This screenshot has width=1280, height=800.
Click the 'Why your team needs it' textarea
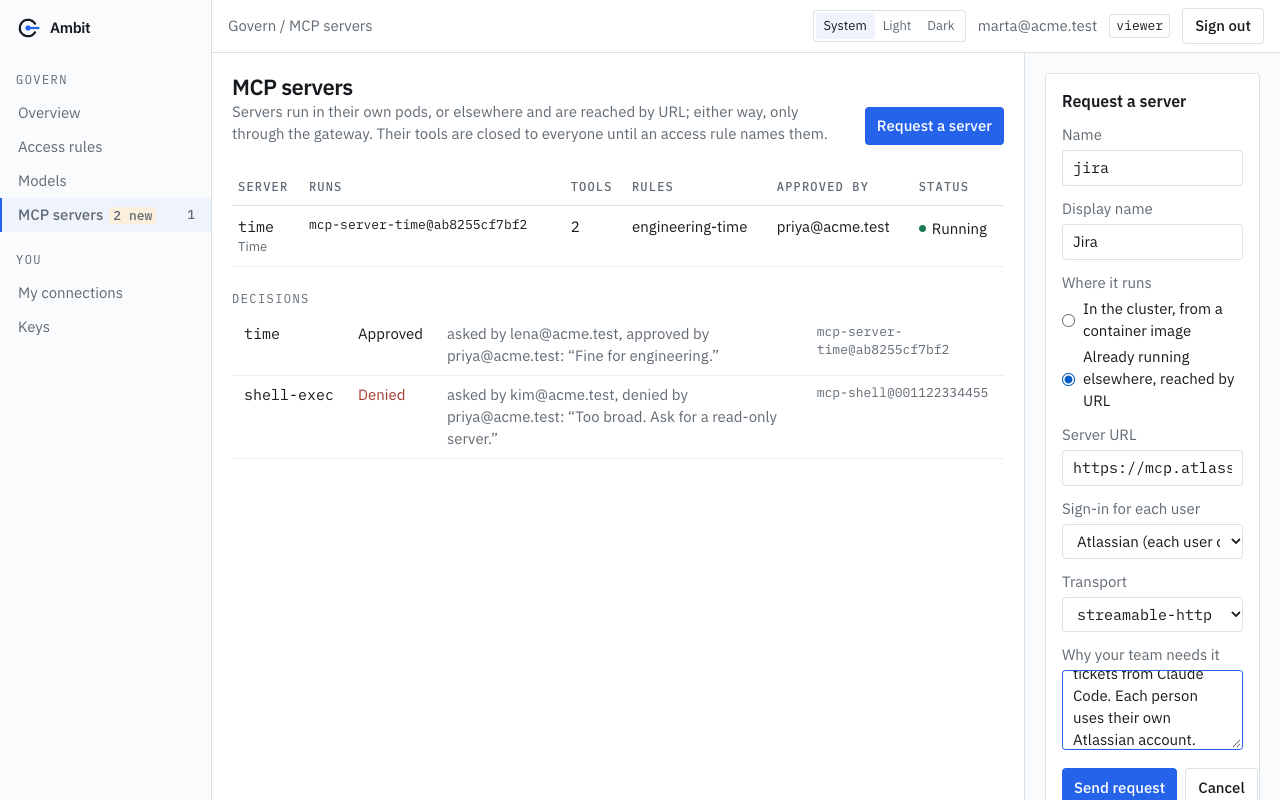pyautogui.click(x=1152, y=709)
